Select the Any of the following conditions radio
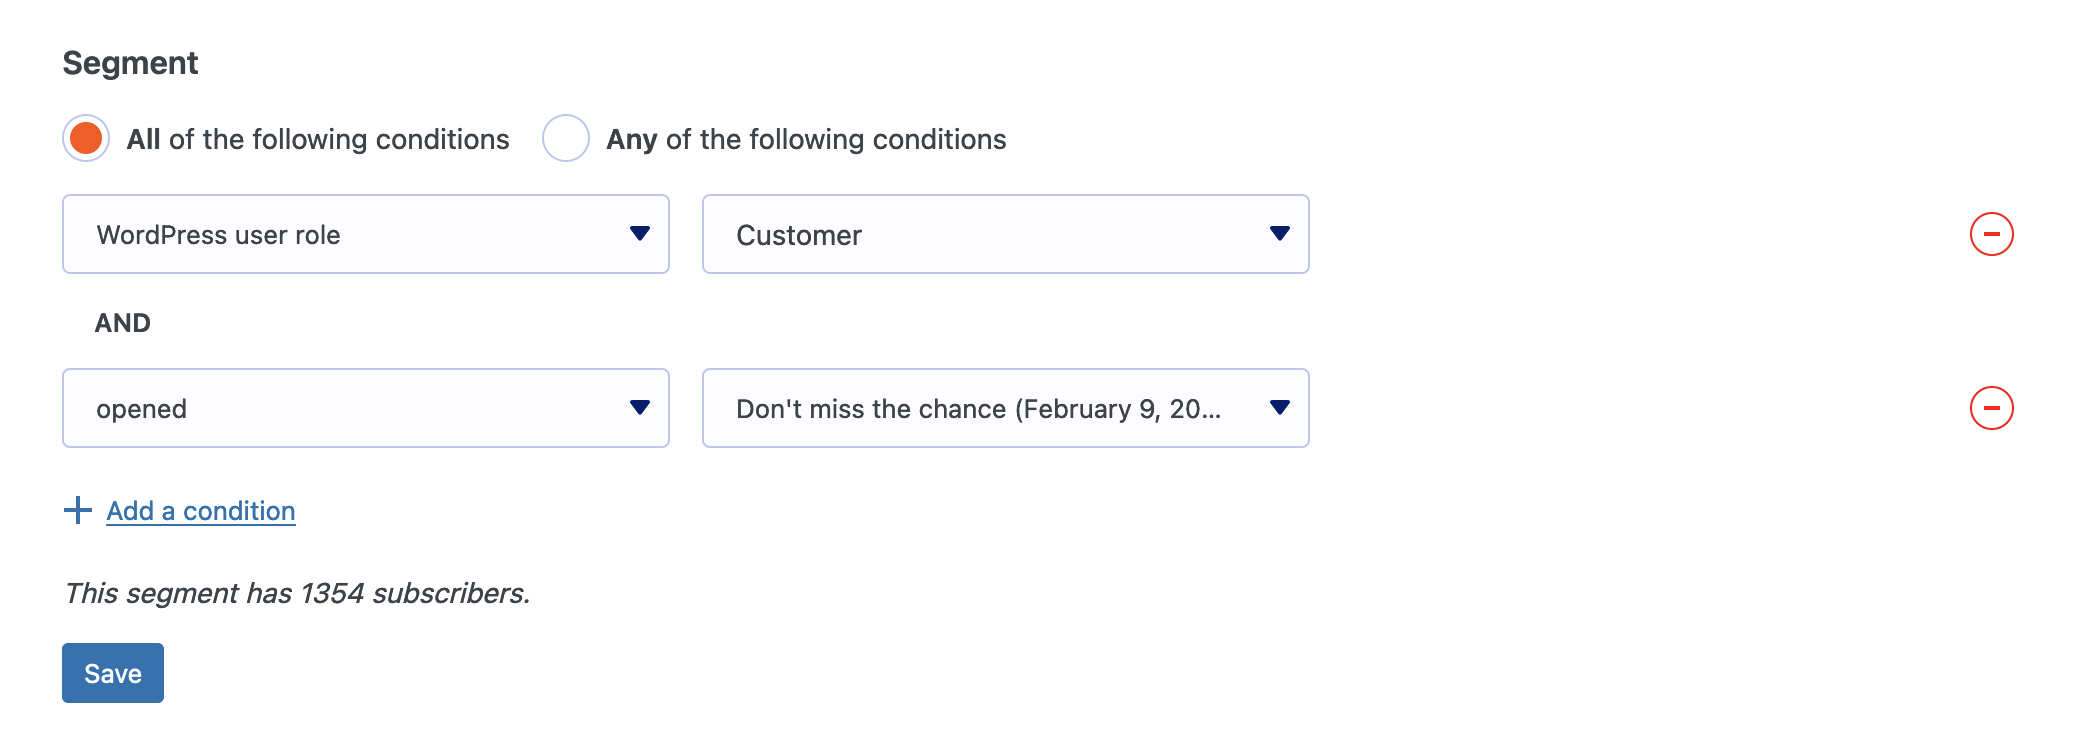This screenshot has height=756, width=2076. click(566, 138)
